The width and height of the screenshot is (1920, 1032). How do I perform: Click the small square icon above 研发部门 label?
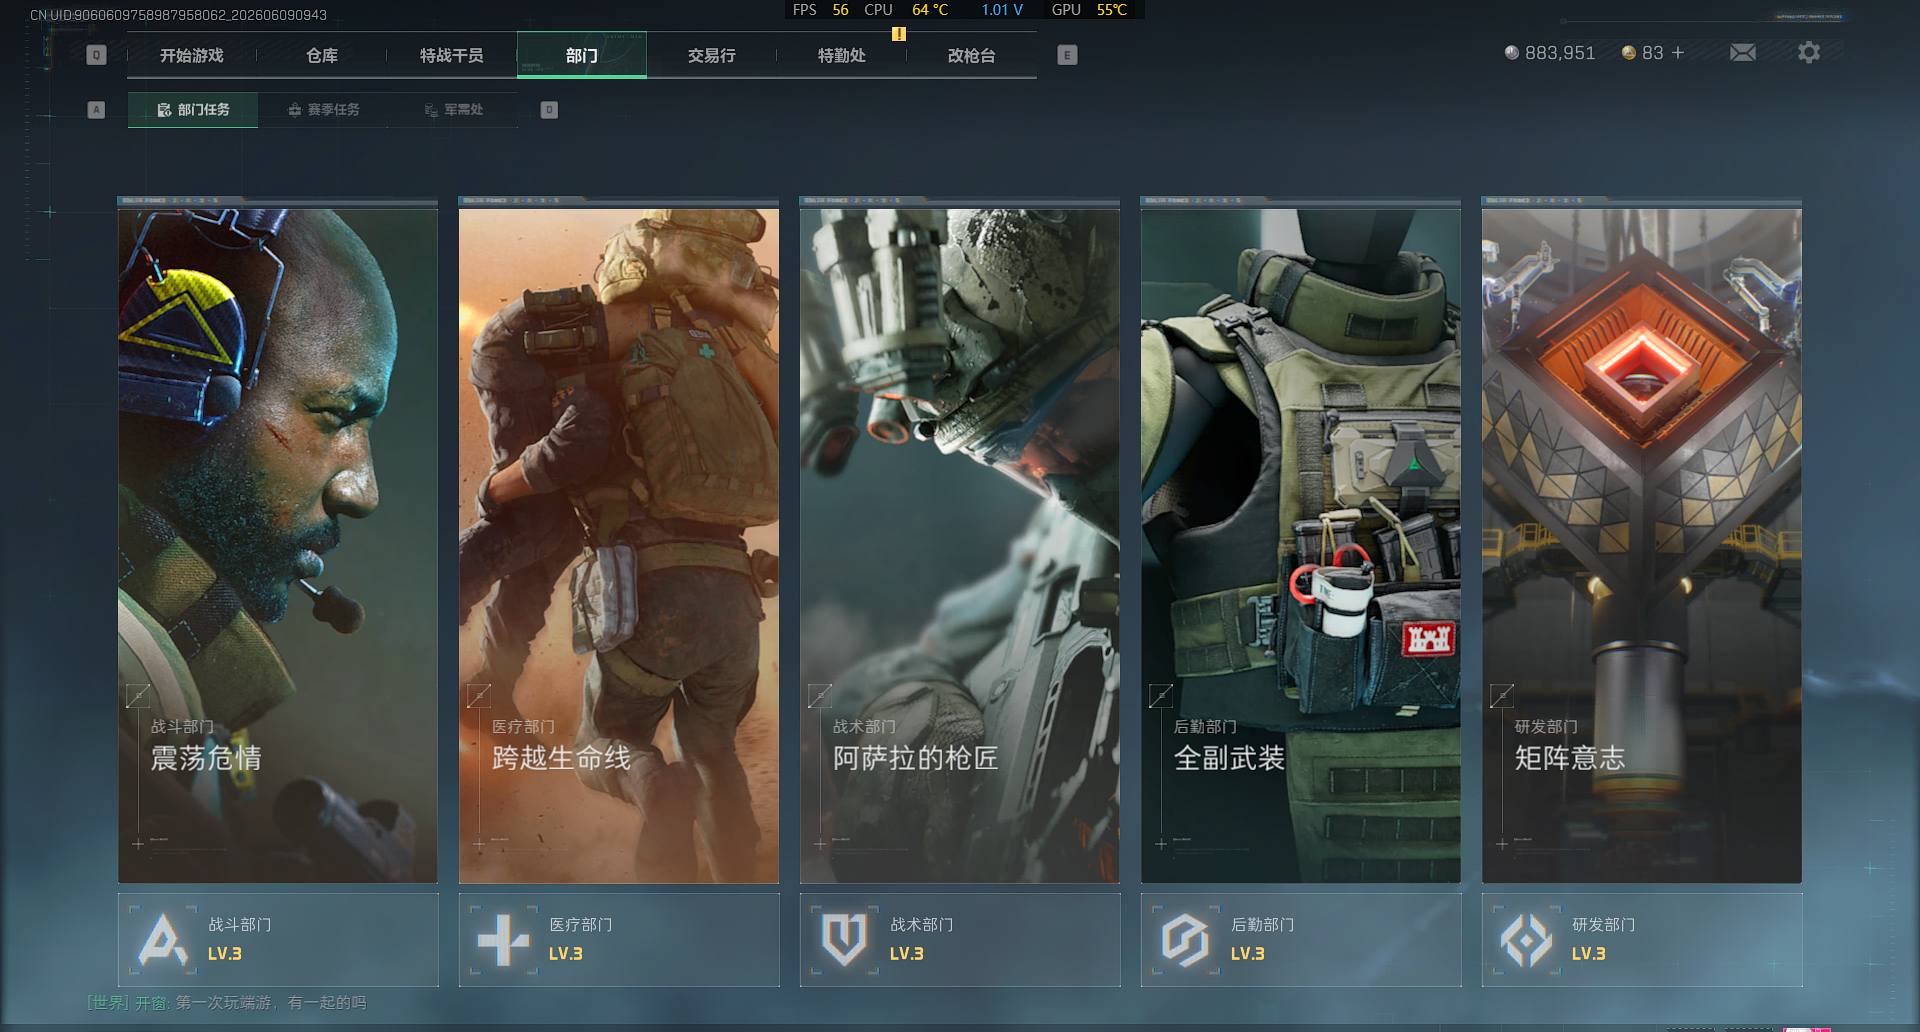click(1502, 695)
